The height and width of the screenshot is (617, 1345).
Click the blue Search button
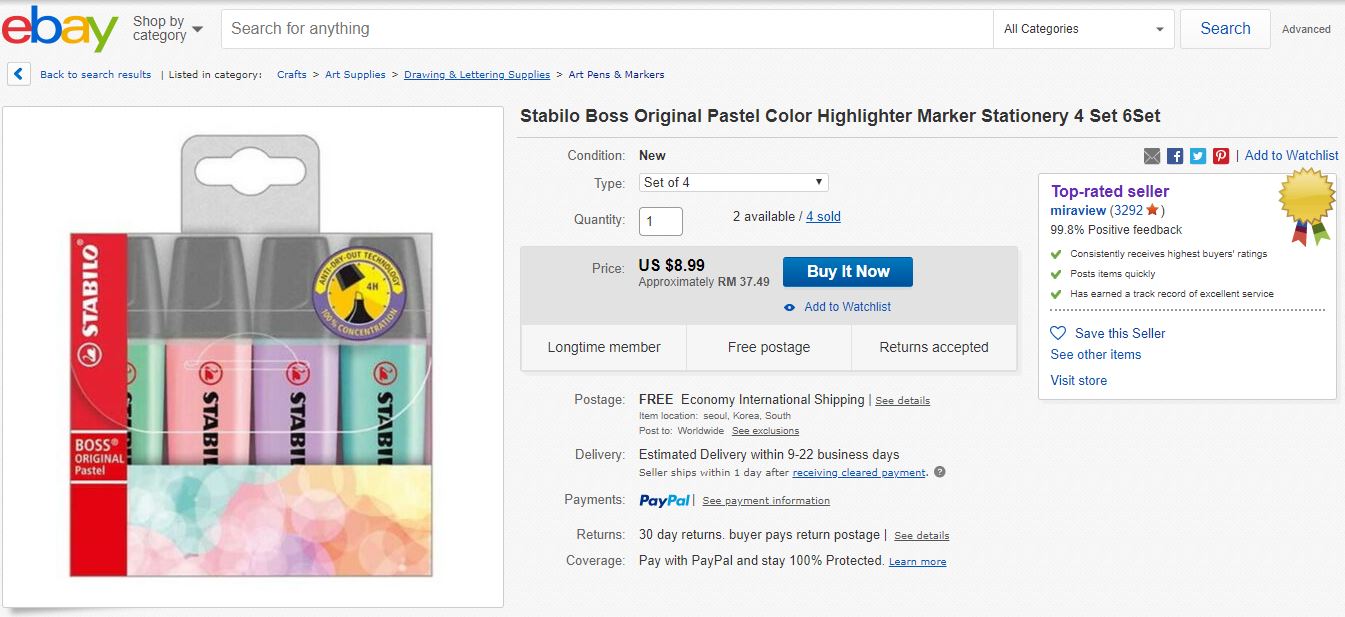1225,29
